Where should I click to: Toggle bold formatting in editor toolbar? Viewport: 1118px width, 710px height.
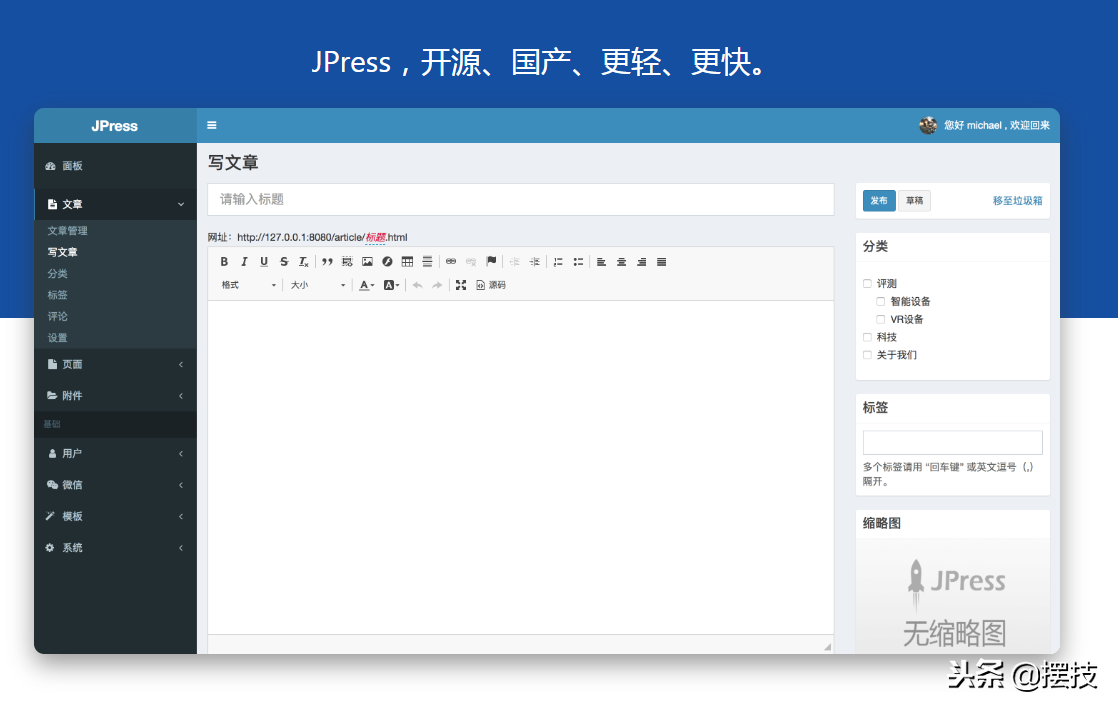(224, 262)
